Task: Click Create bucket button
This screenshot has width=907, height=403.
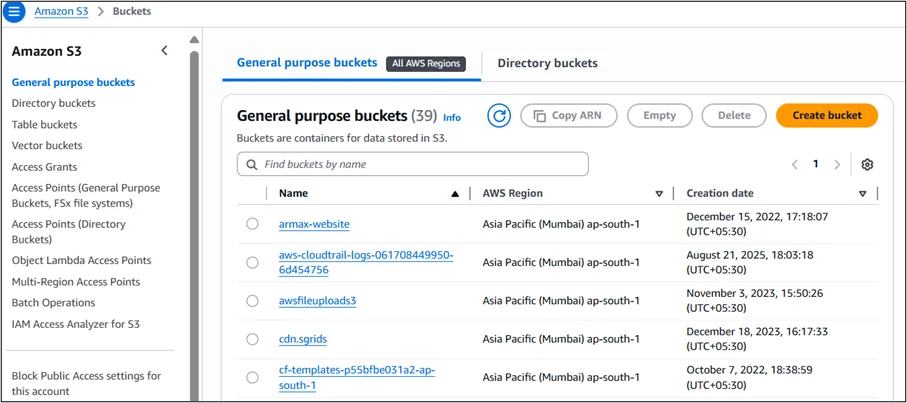Action: click(827, 115)
